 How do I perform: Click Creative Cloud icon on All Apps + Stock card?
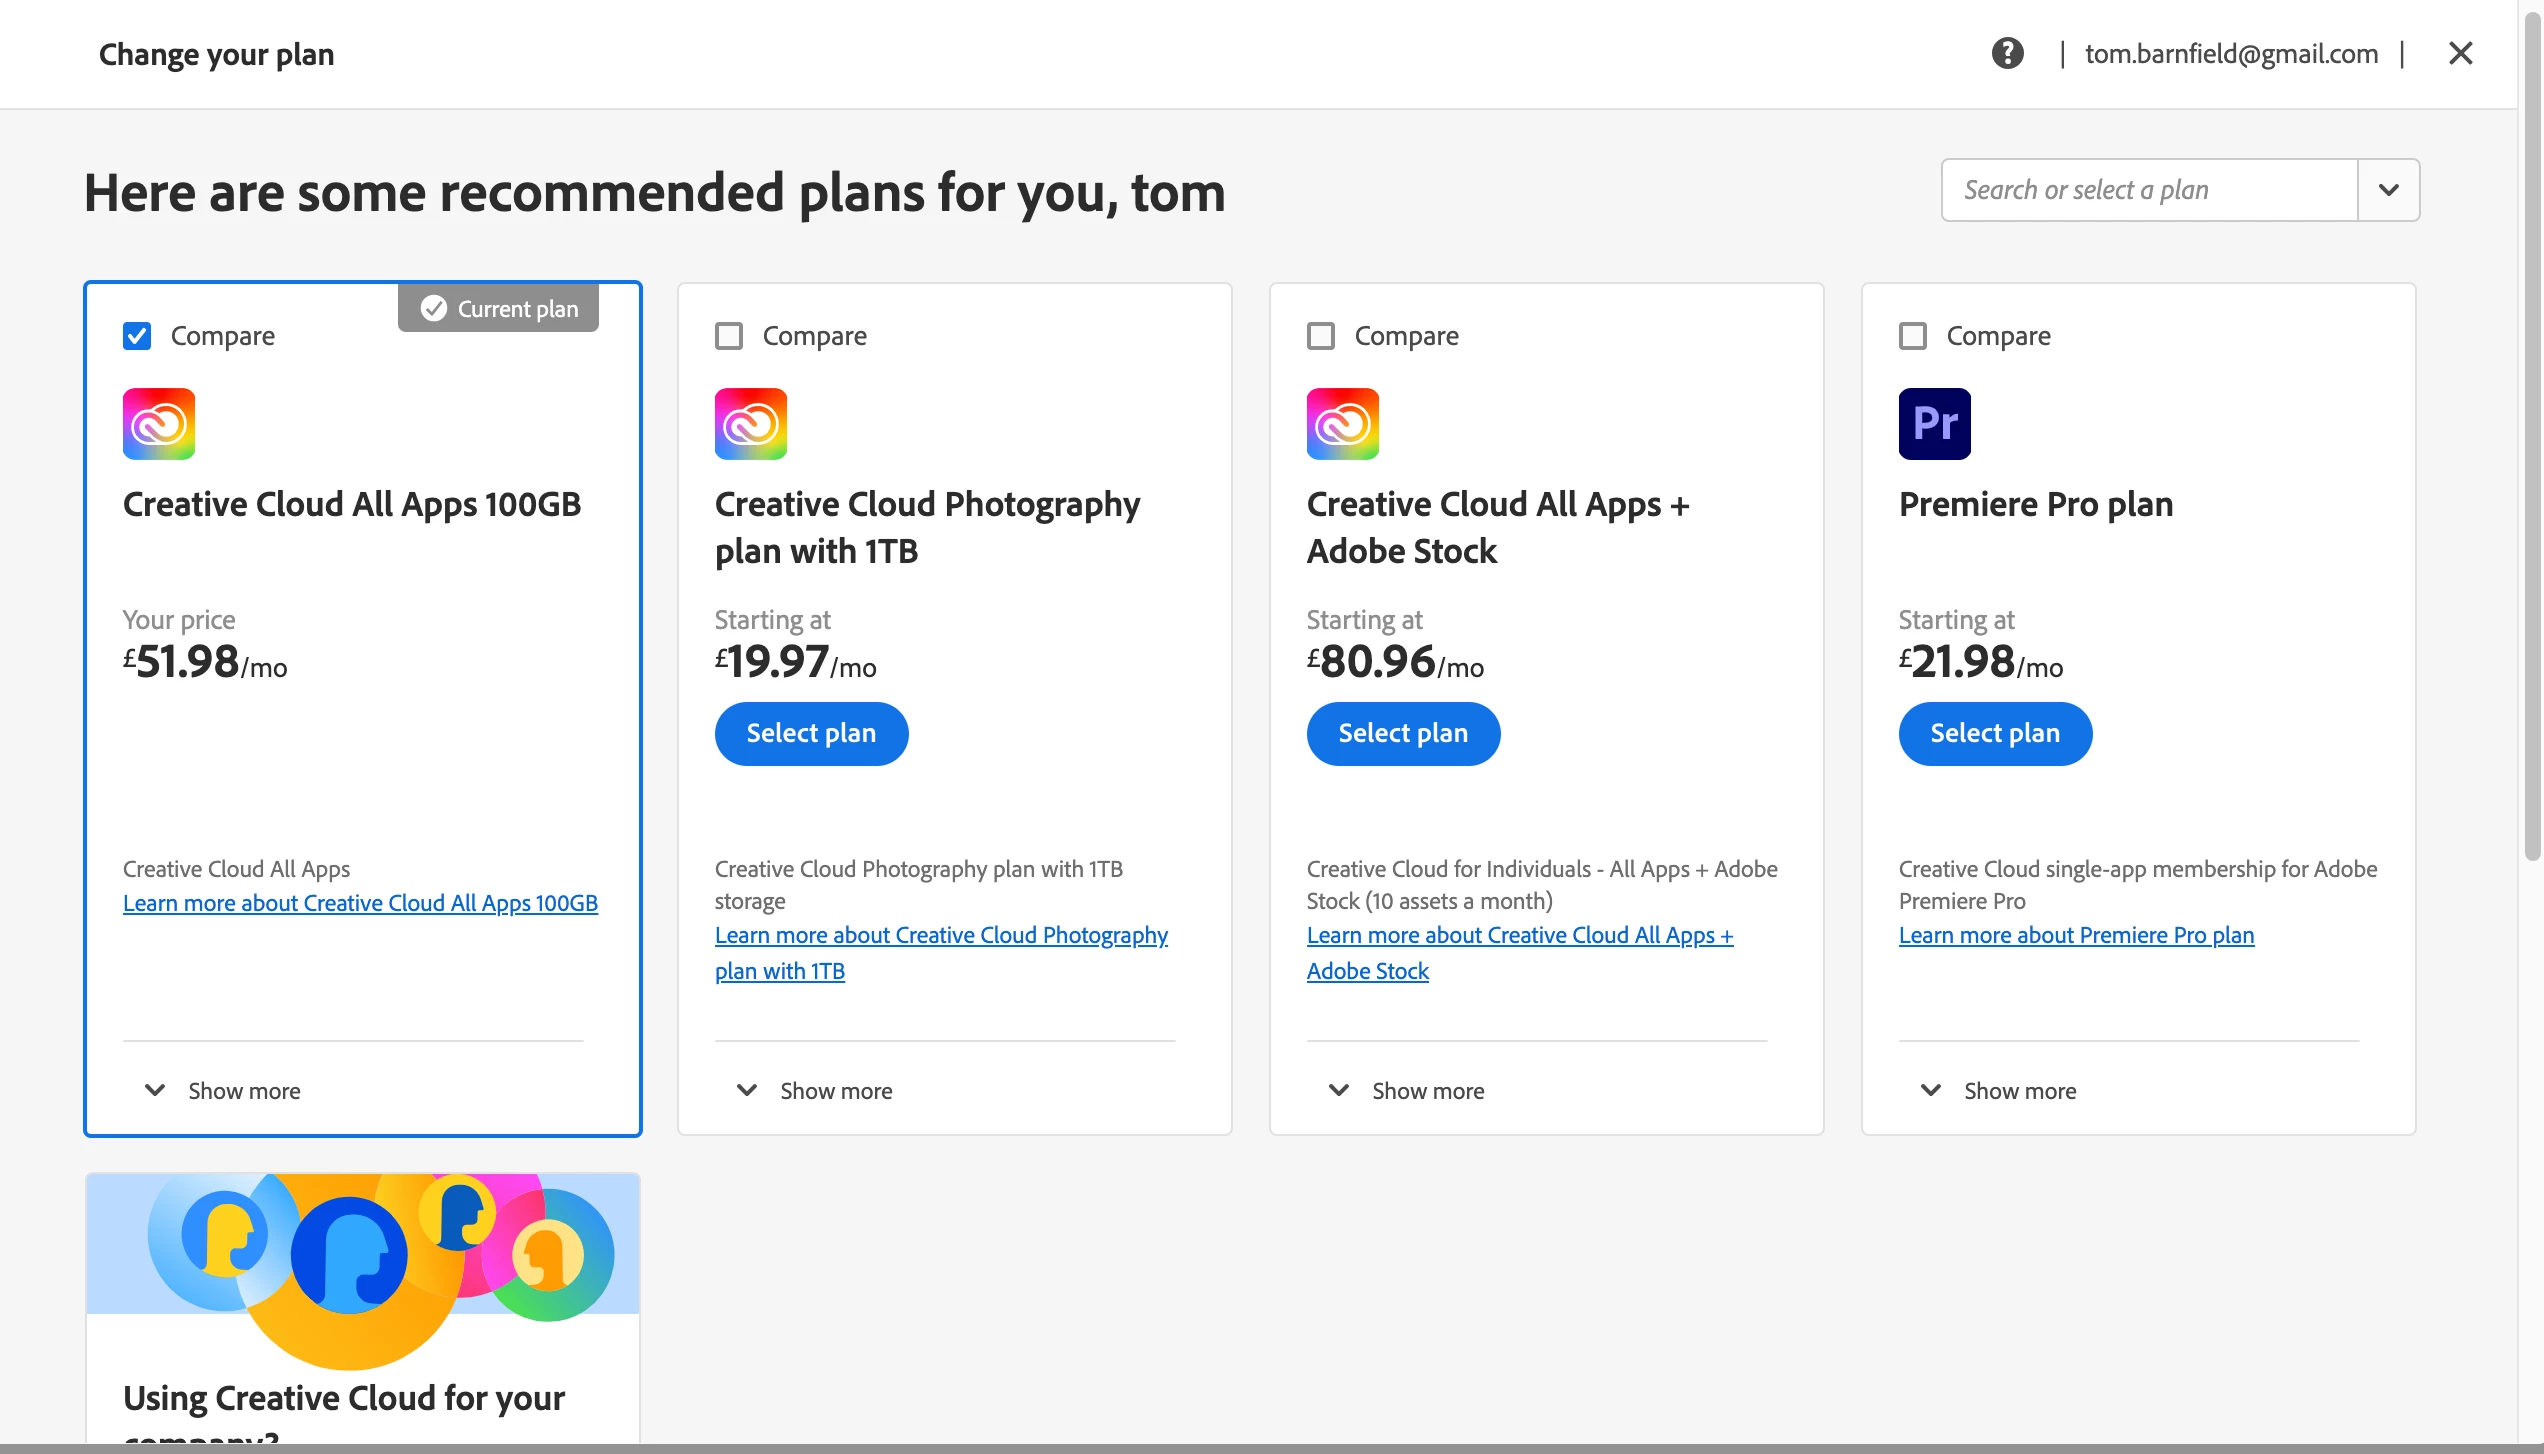pos(1343,424)
